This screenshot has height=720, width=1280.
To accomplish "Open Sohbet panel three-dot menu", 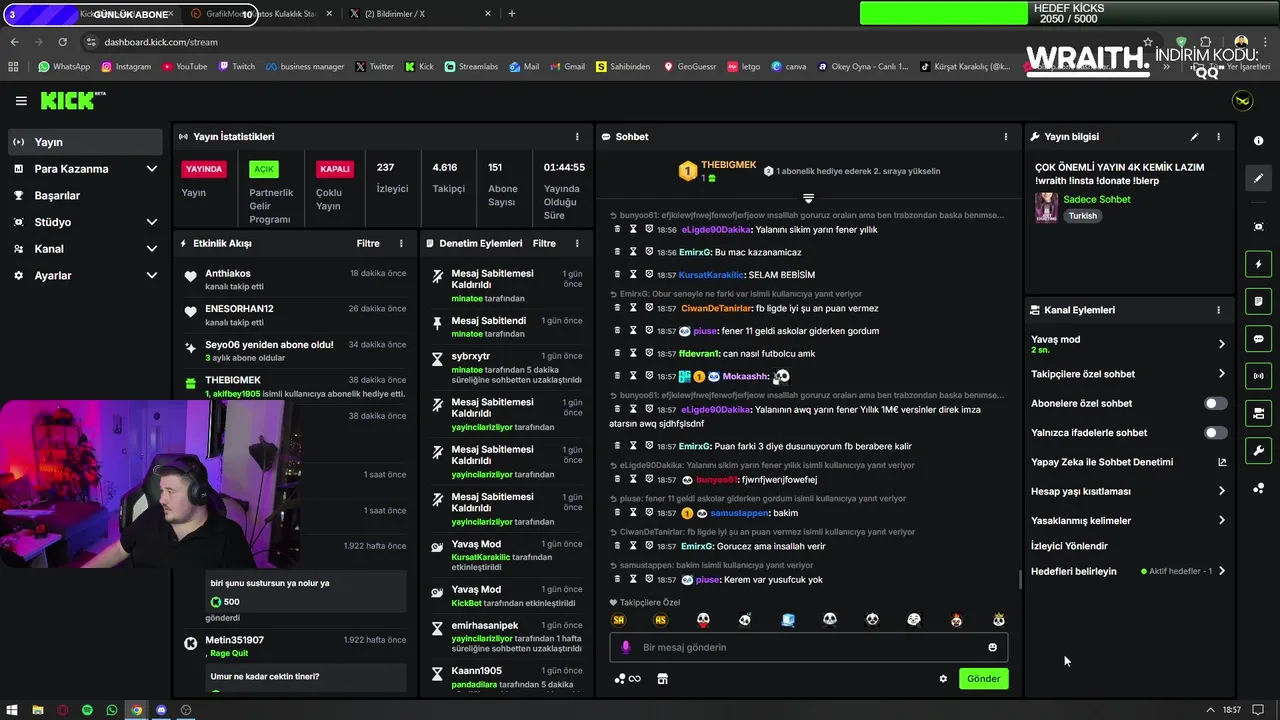I will pos(1006,137).
